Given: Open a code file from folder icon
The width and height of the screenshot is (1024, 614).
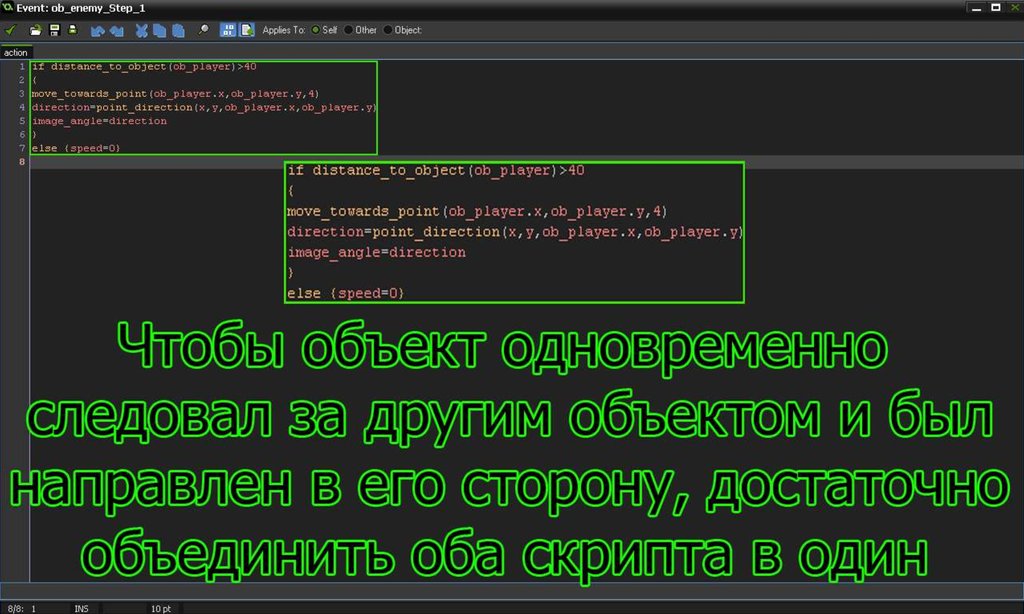Looking at the screenshot, I should [35, 30].
